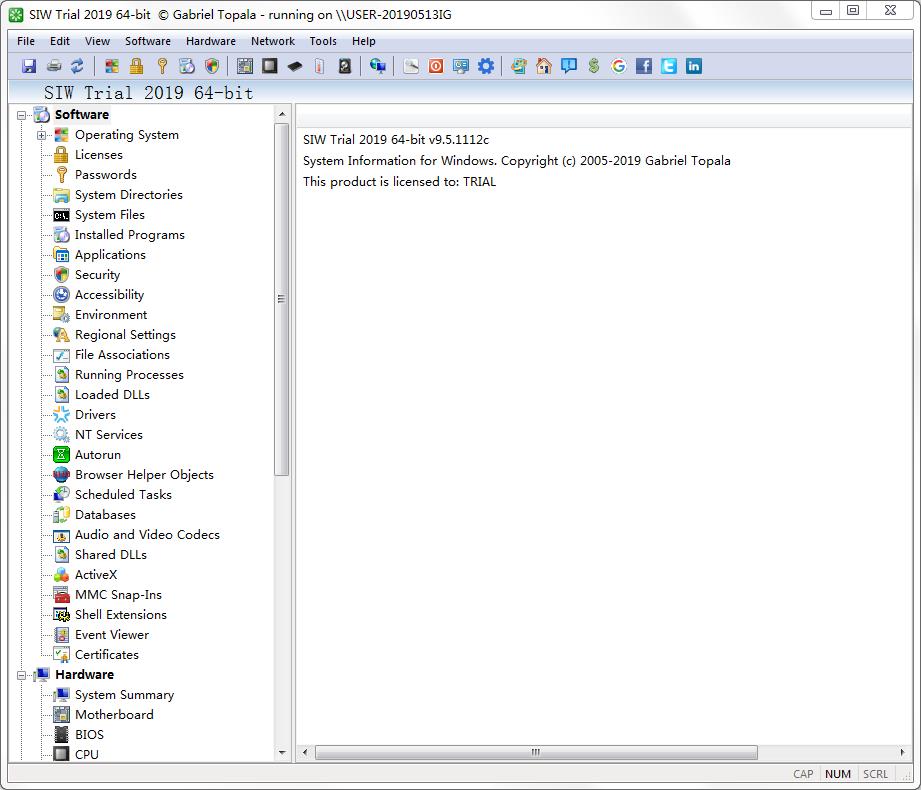Collapse the Hardware tree section

pyautogui.click(x=23, y=675)
